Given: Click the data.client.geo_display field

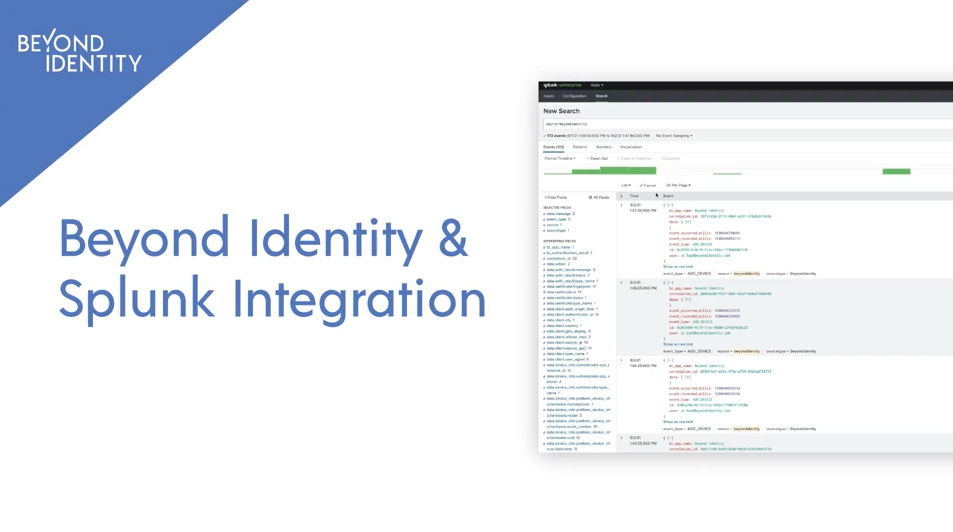Looking at the screenshot, I should click(x=566, y=331).
